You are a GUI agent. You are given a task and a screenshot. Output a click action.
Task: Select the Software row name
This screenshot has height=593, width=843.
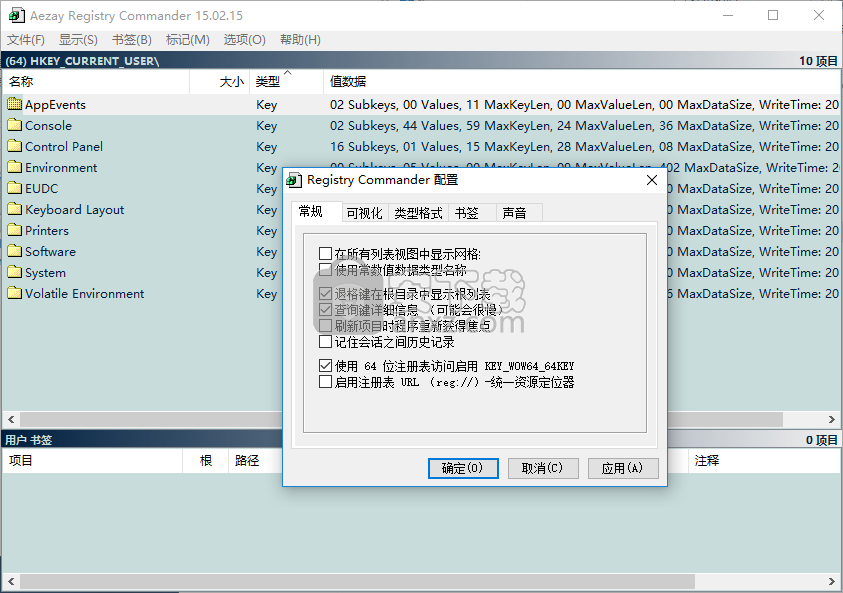[51, 251]
